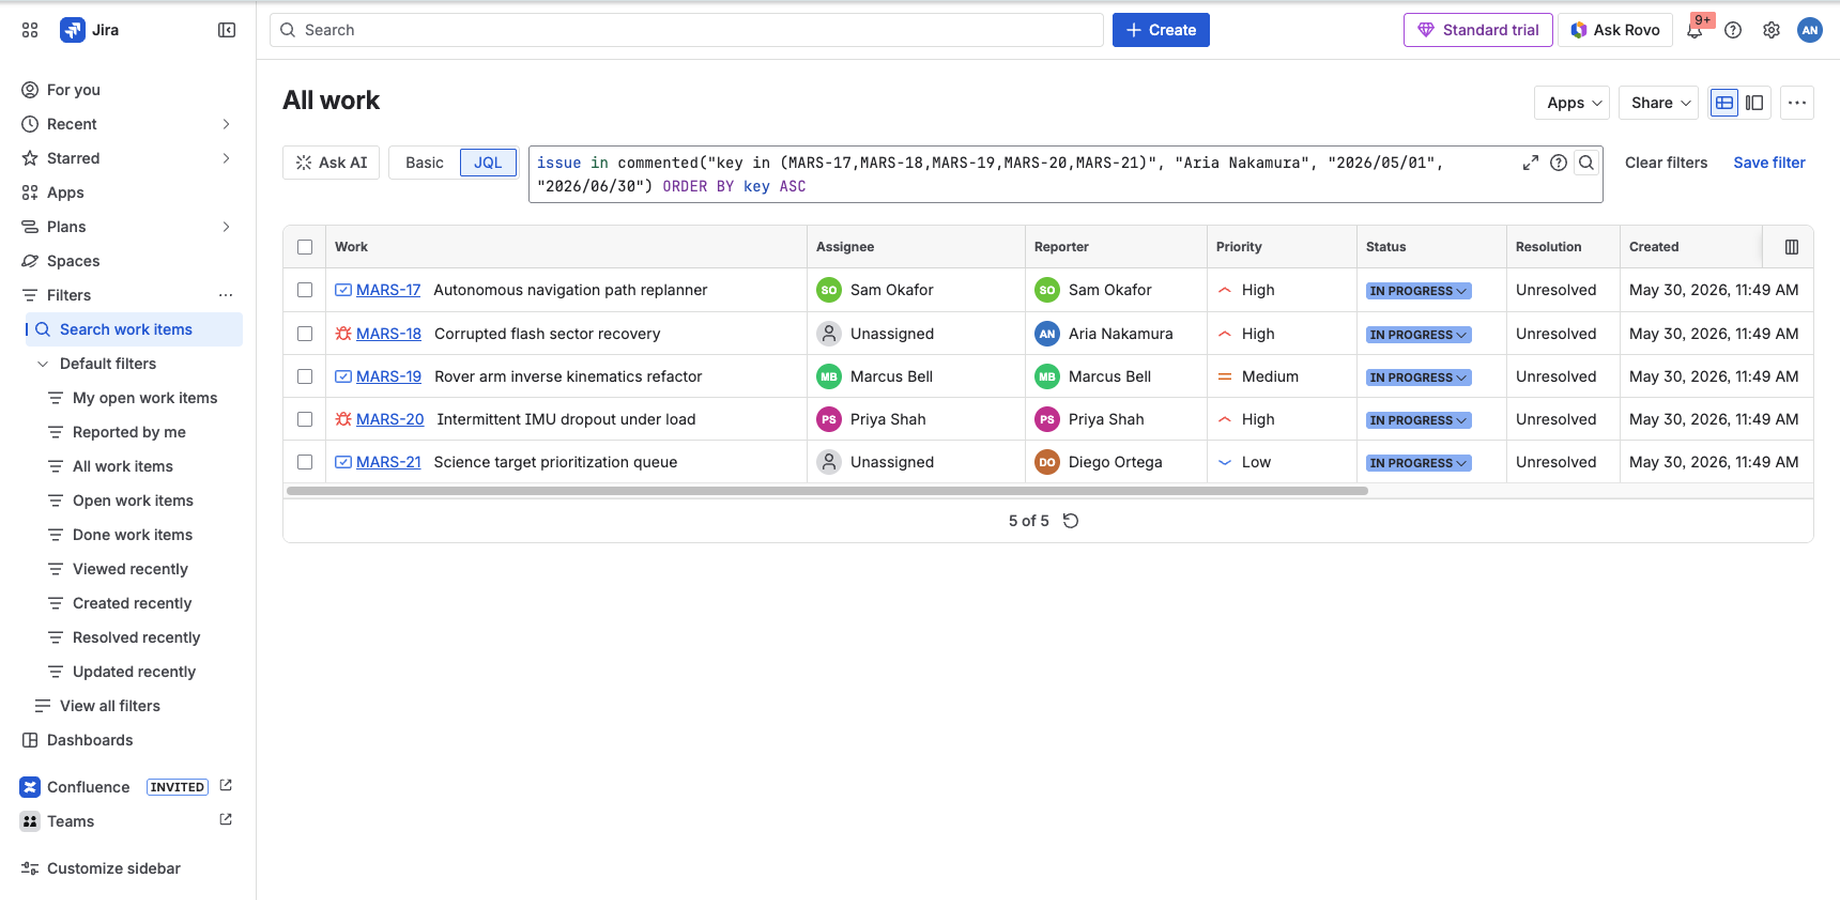Open the Apps dropdown
The image size is (1840, 900).
1572,102
